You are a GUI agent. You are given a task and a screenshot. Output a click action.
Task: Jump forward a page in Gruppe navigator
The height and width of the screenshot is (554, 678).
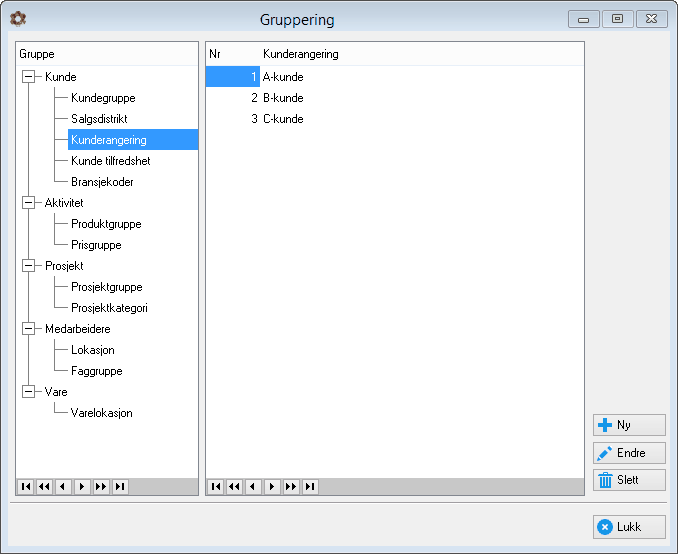(101, 487)
